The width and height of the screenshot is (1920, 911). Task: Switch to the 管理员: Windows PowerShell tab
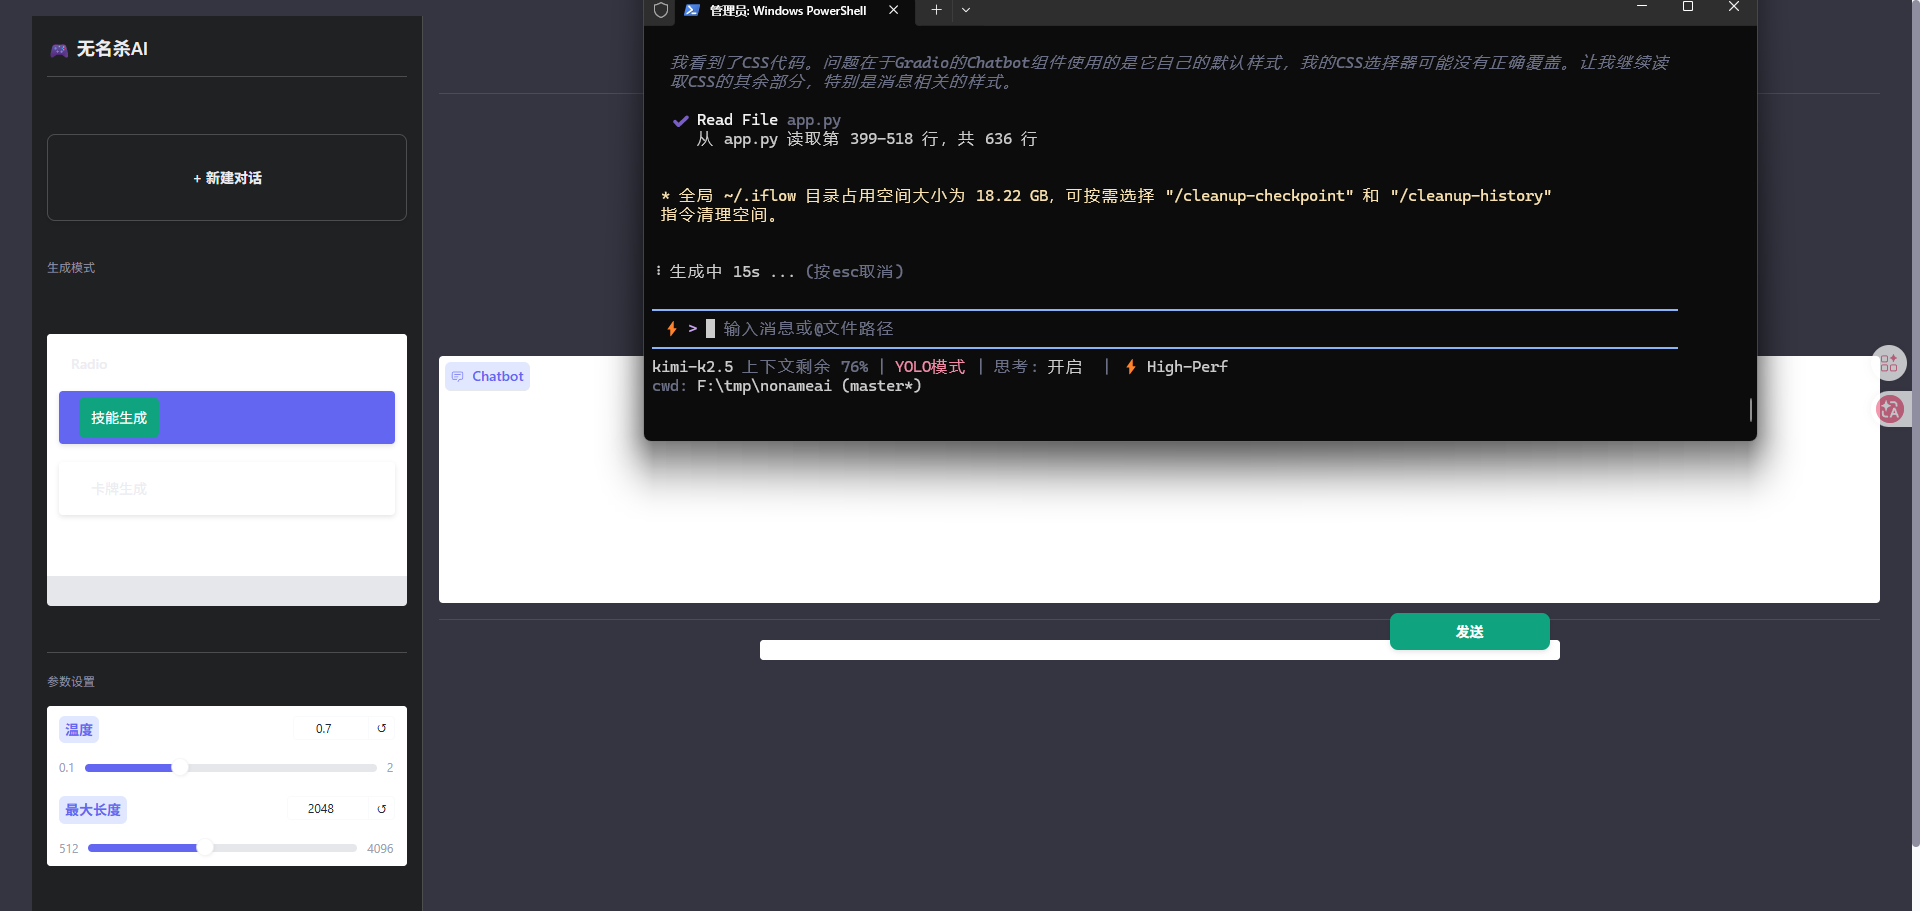tap(787, 11)
